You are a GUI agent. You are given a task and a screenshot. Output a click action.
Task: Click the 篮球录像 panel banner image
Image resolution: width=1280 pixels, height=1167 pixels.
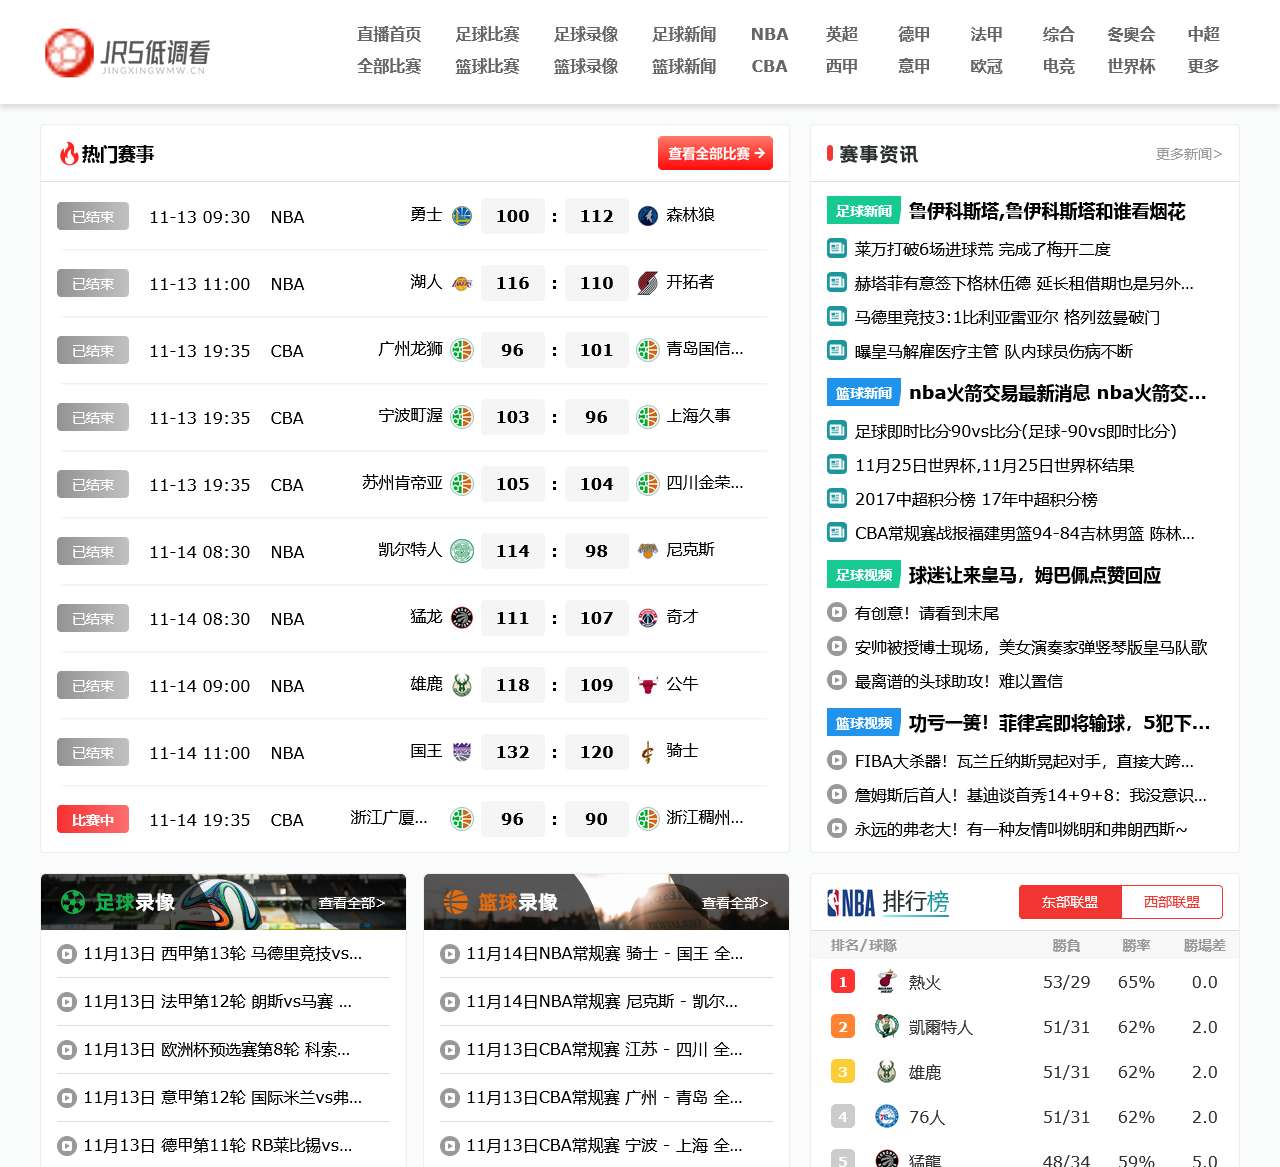tap(606, 902)
